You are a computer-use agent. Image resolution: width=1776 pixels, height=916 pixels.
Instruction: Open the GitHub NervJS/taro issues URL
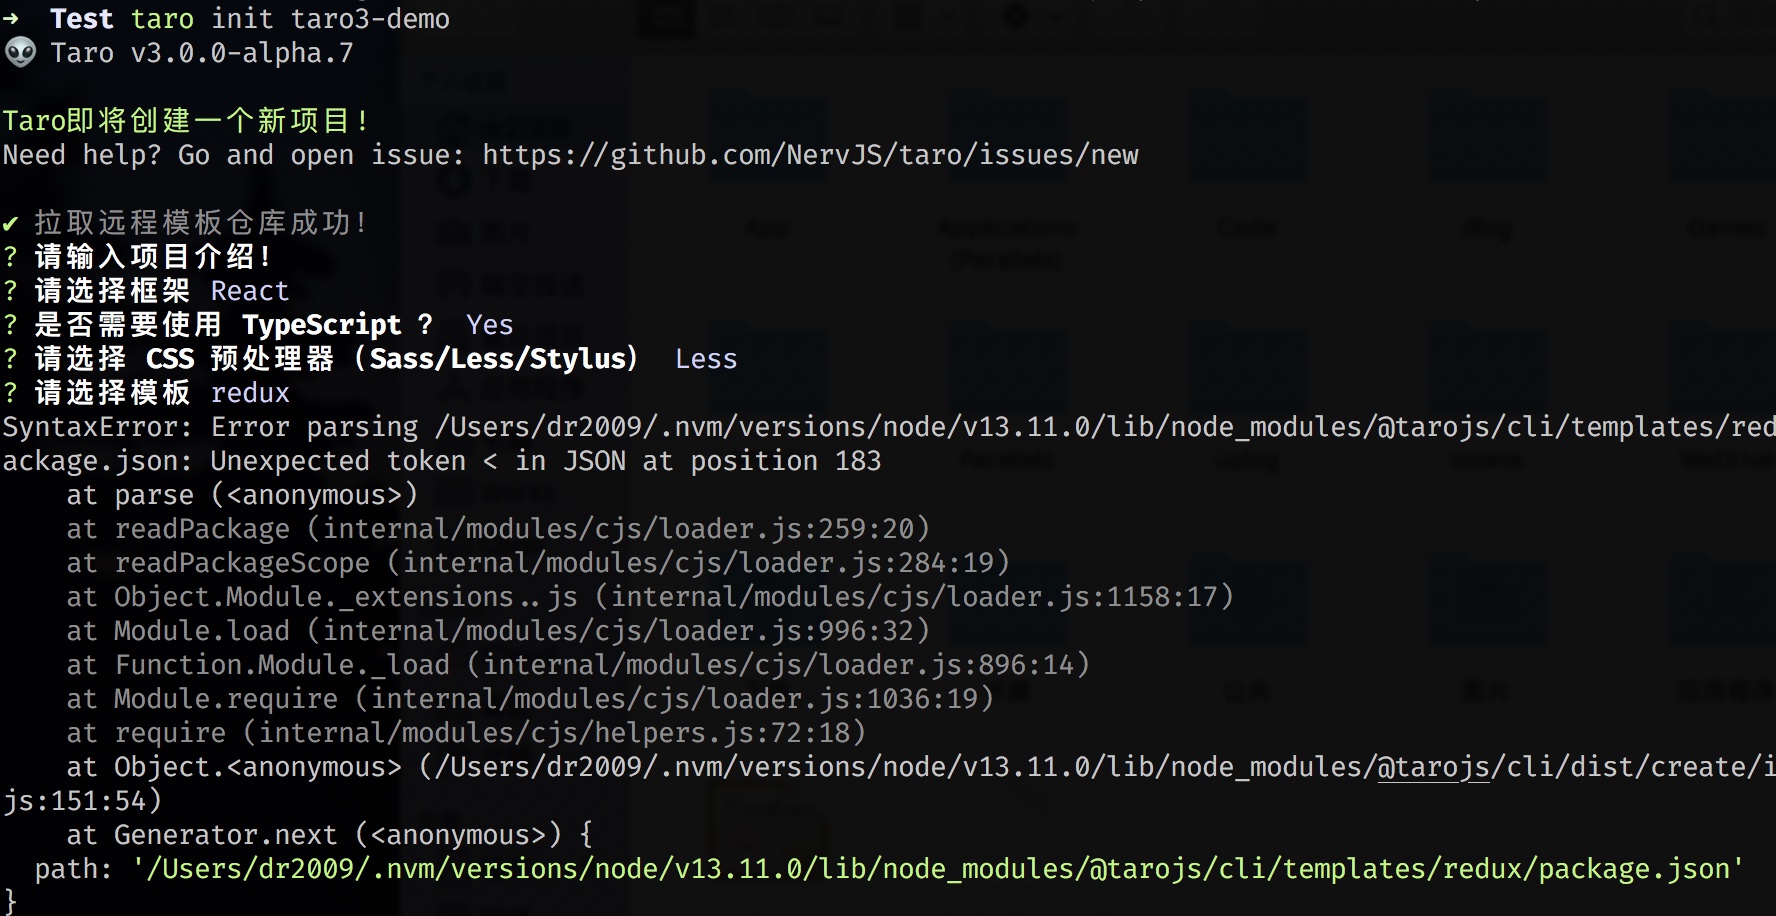pyautogui.click(x=810, y=155)
